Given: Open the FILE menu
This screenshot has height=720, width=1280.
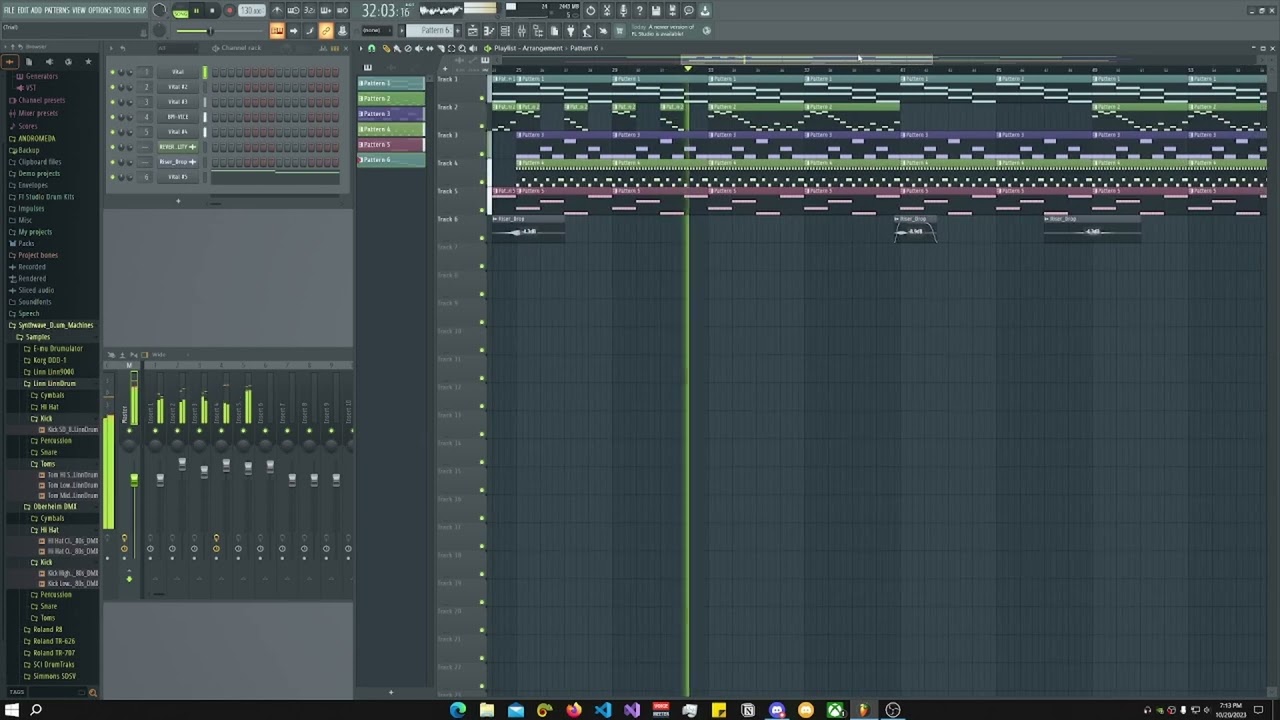Looking at the screenshot, I should coord(9,10).
